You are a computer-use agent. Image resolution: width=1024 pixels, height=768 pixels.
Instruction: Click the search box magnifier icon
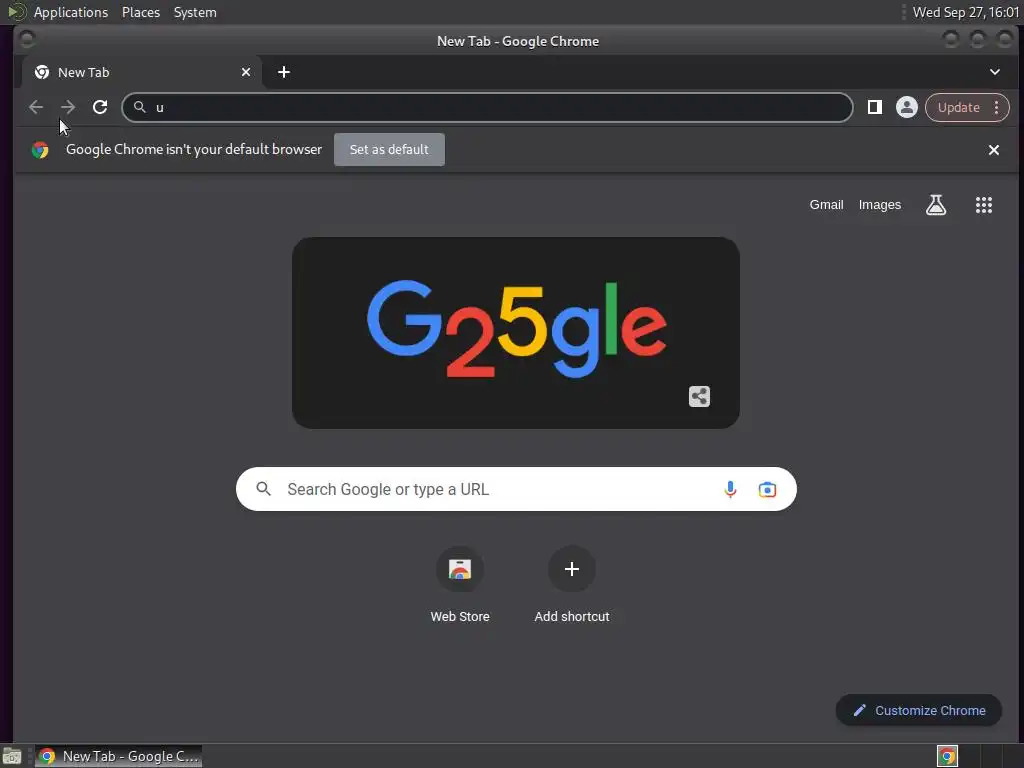[x=263, y=489]
